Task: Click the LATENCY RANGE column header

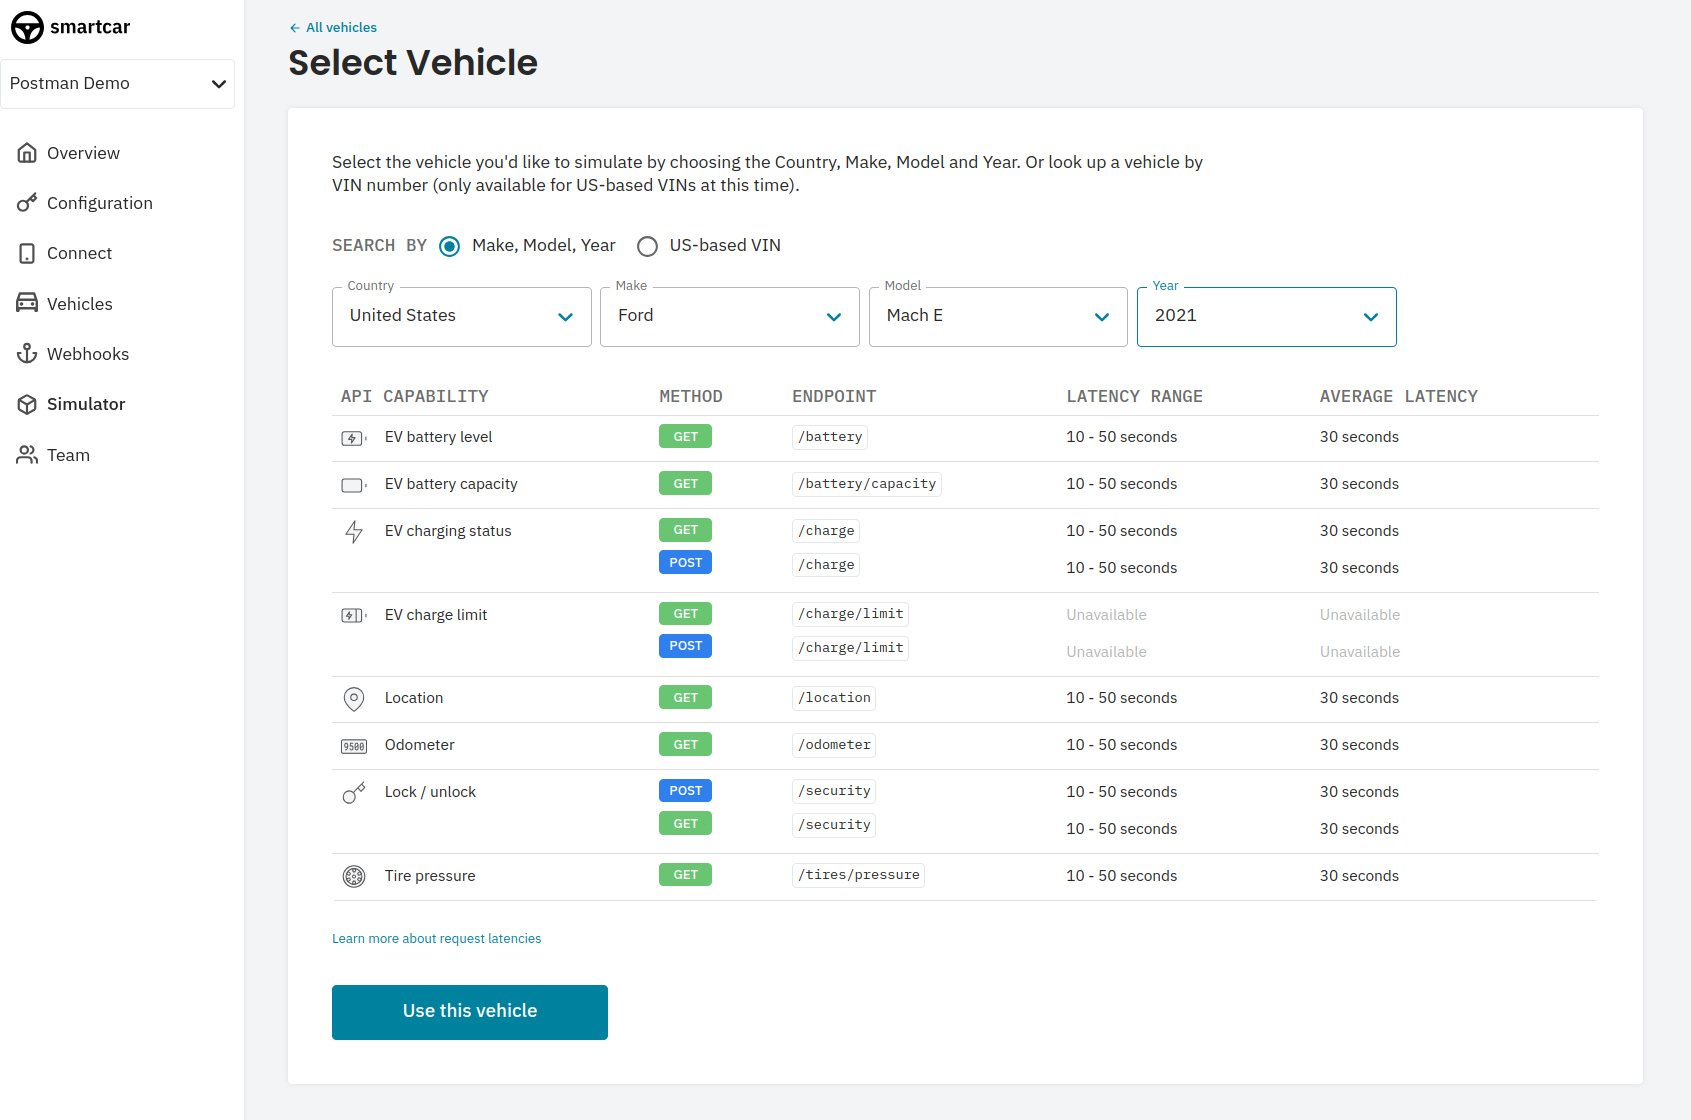Action: coord(1134,396)
